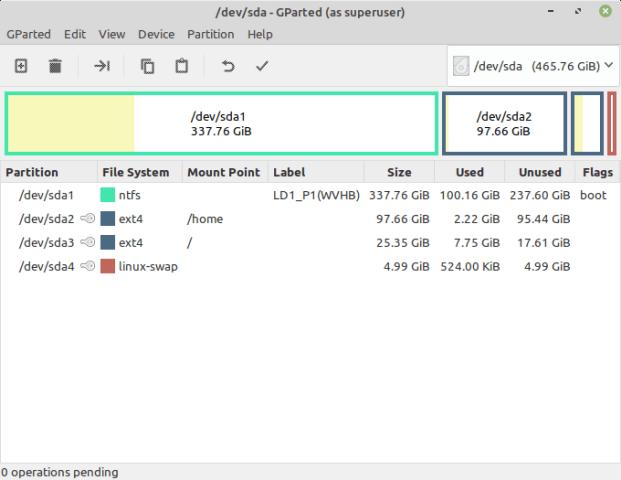The image size is (621, 480).
Task: Select the /dev/sda2 block in disk map
Action: [504, 124]
